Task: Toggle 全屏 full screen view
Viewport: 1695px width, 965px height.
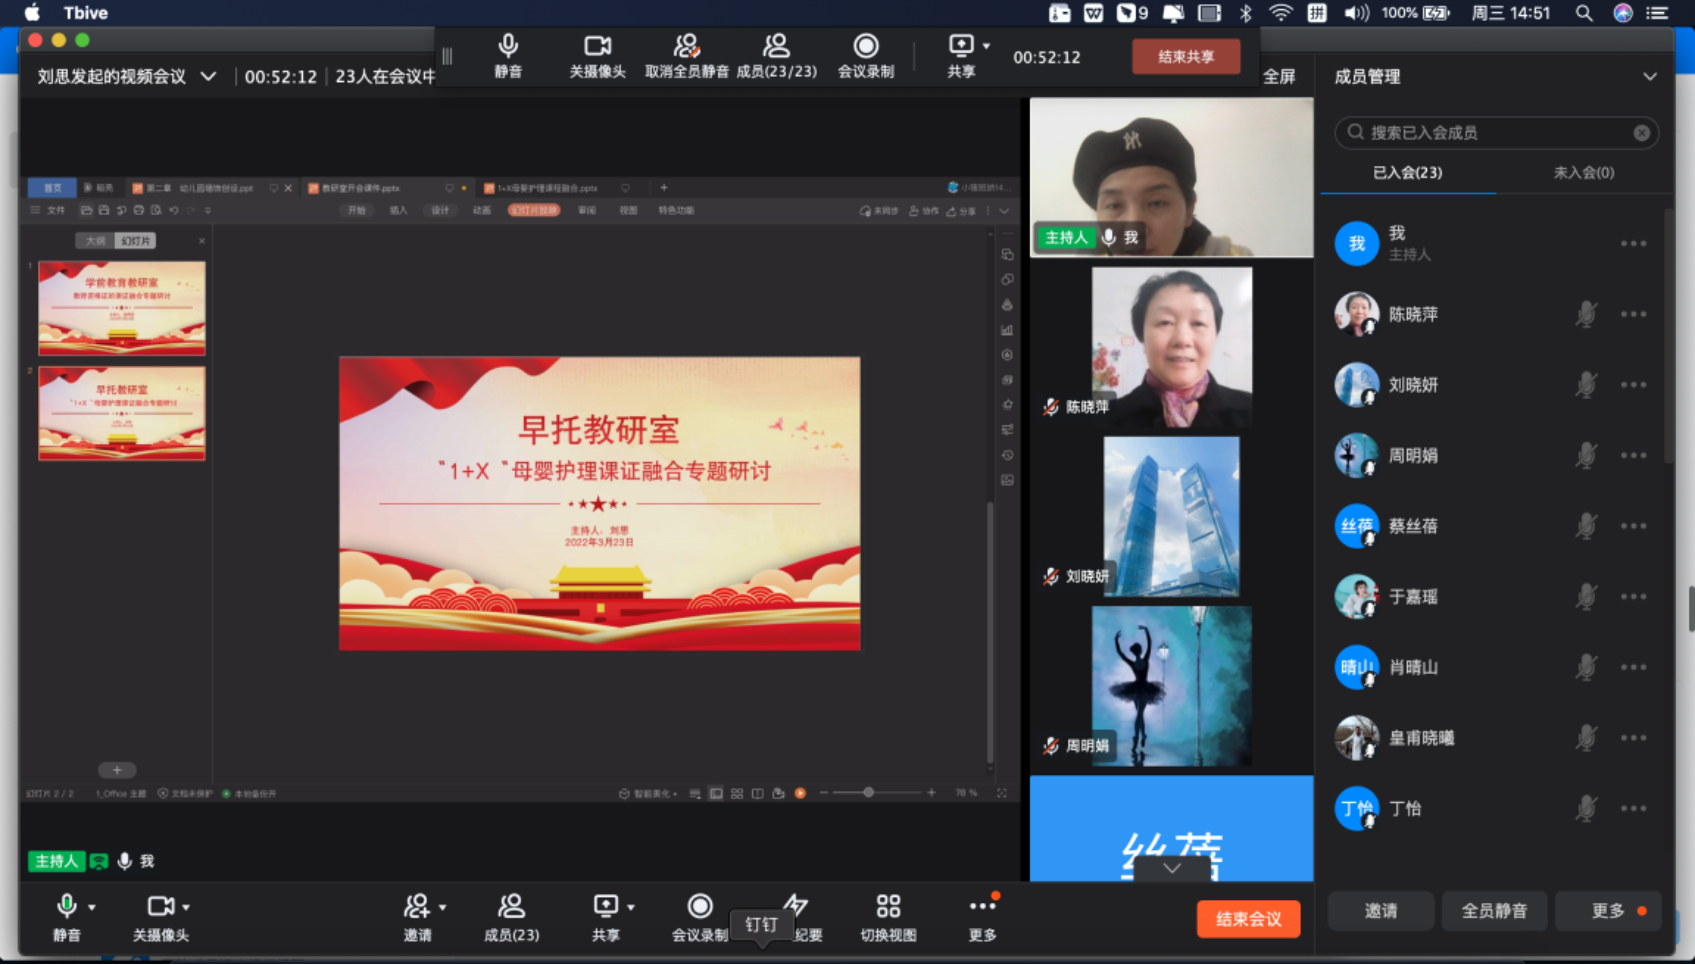Action: [x=1279, y=77]
